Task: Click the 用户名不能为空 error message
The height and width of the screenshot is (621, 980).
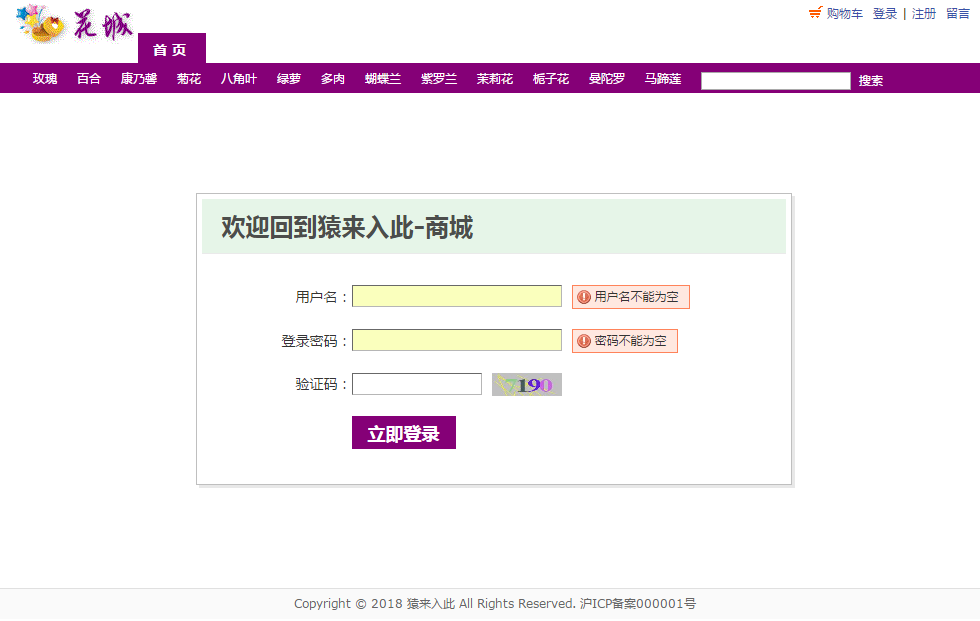Action: click(631, 297)
